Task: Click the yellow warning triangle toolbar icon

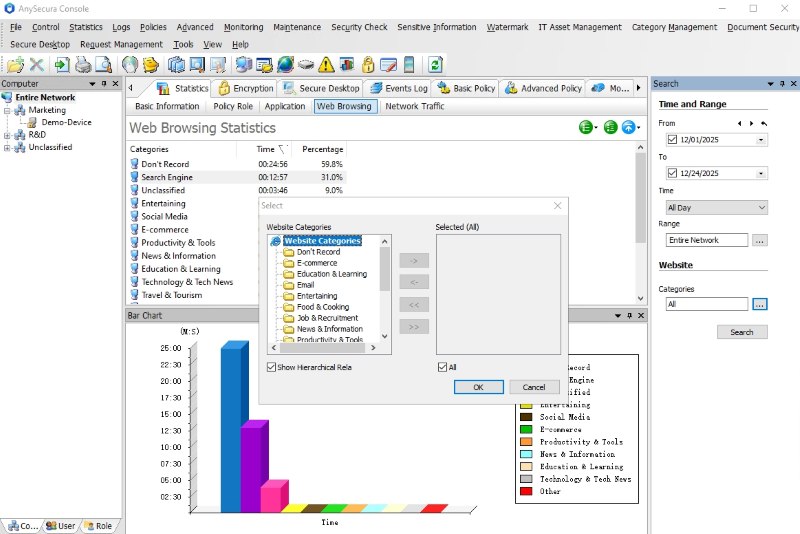Action: [x=326, y=65]
